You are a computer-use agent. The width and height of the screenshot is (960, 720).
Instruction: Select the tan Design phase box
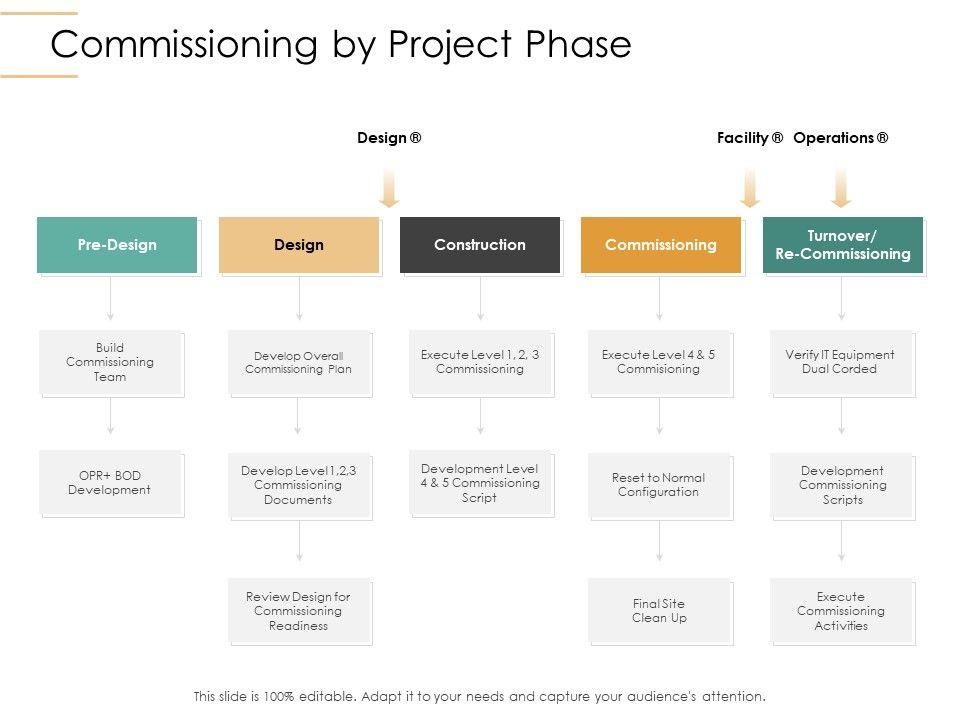point(299,245)
